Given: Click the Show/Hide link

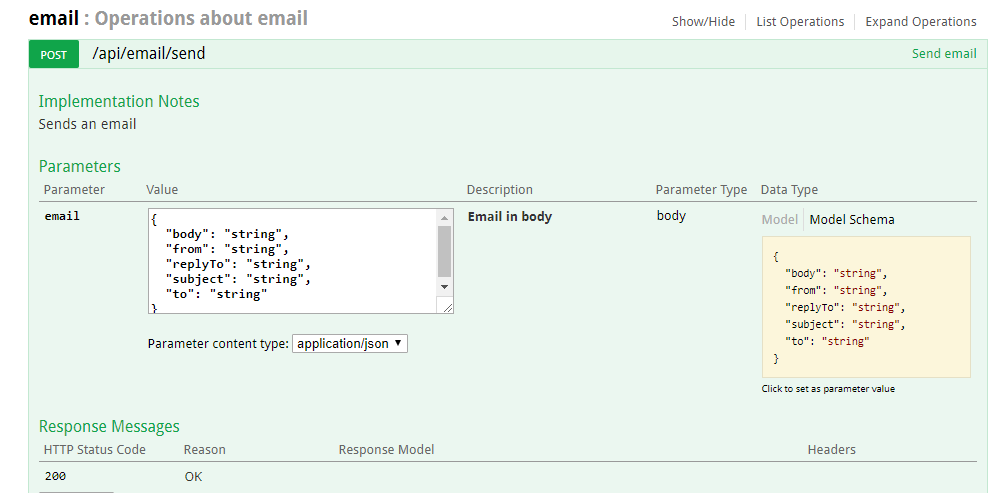Looking at the screenshot, I should pyautogui.click(x=703, y=21).
